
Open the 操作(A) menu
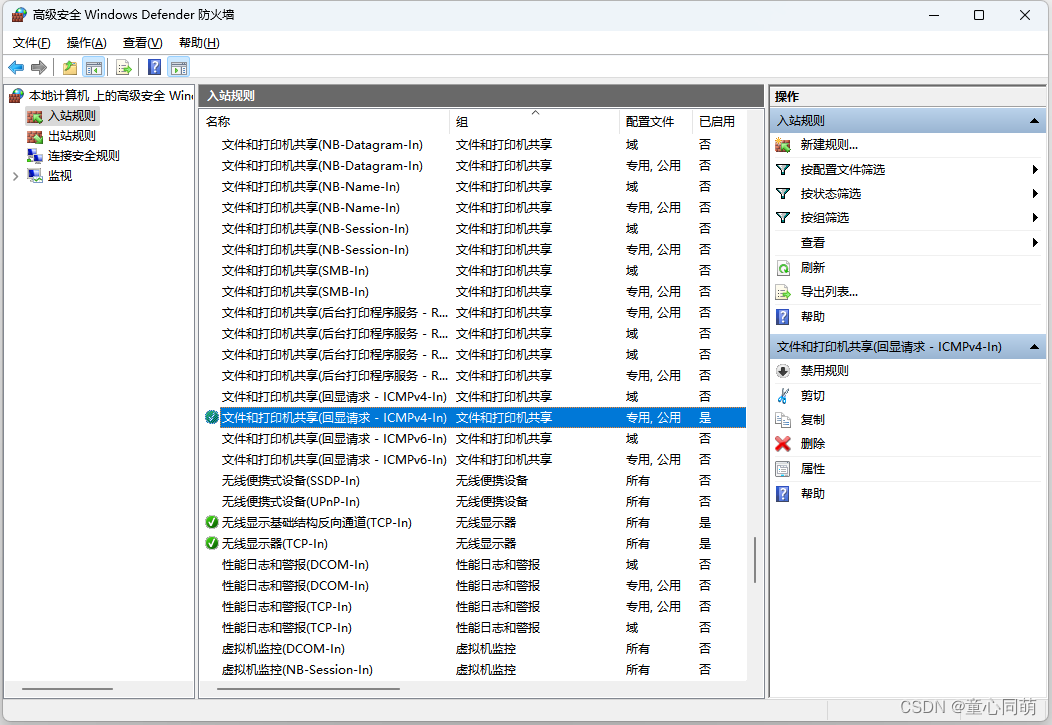(x=87, y=43)
